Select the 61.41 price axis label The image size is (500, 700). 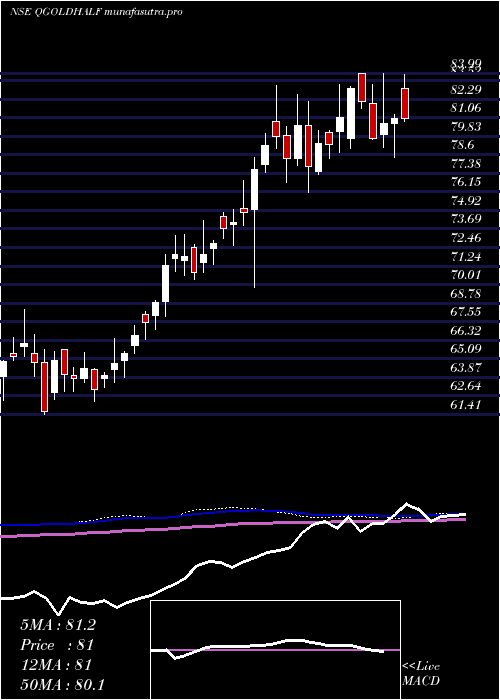tap(466, 404)
